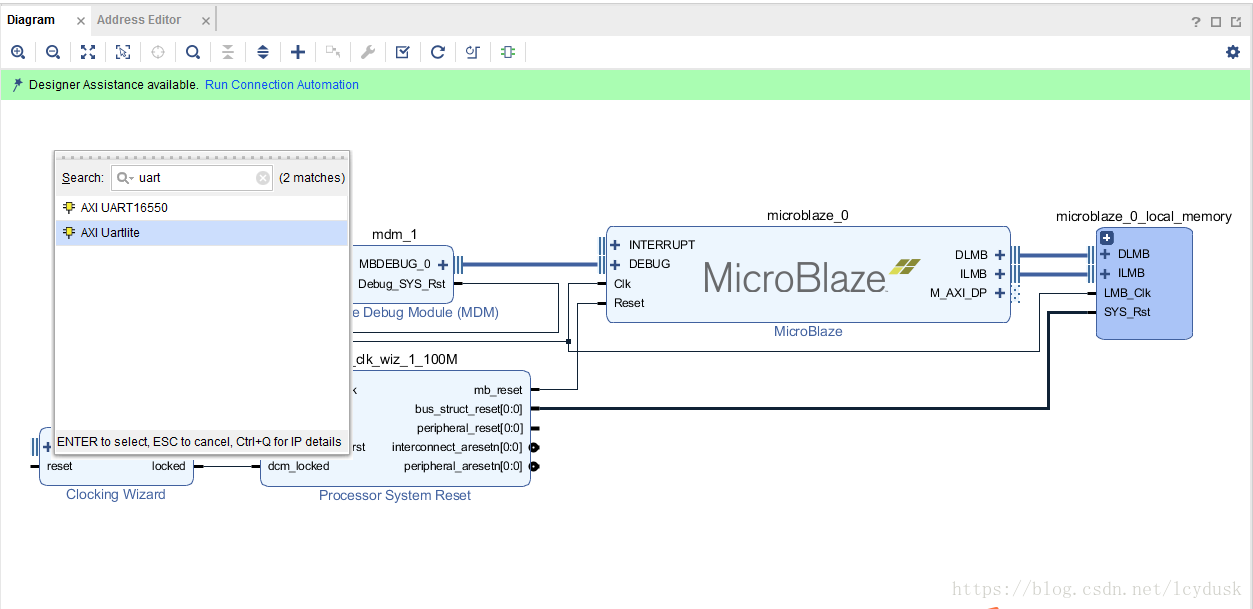1253x609 pixels.
Task: Expand the DEBUG port on microblaze_0
Action: coord(615,264)
